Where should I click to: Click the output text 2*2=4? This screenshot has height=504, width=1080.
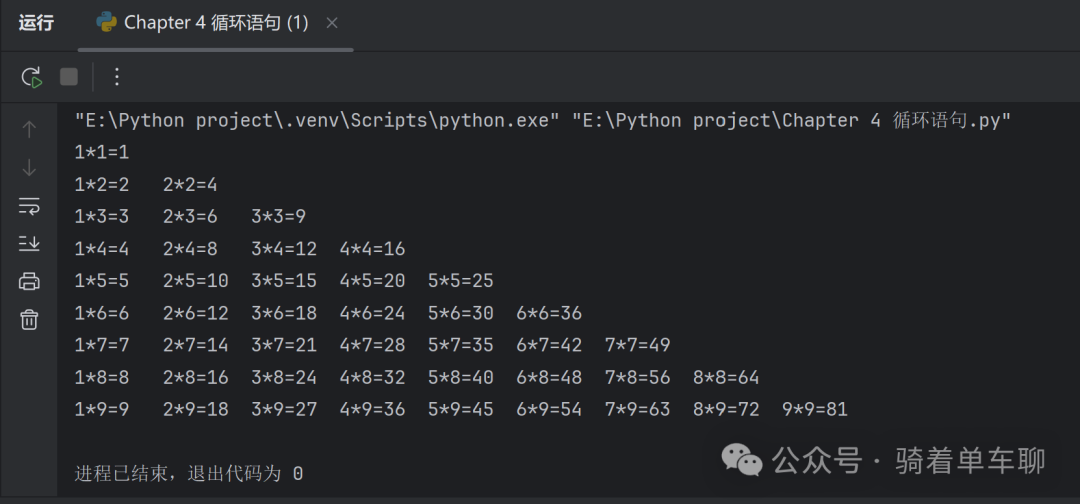coord(190,185)
